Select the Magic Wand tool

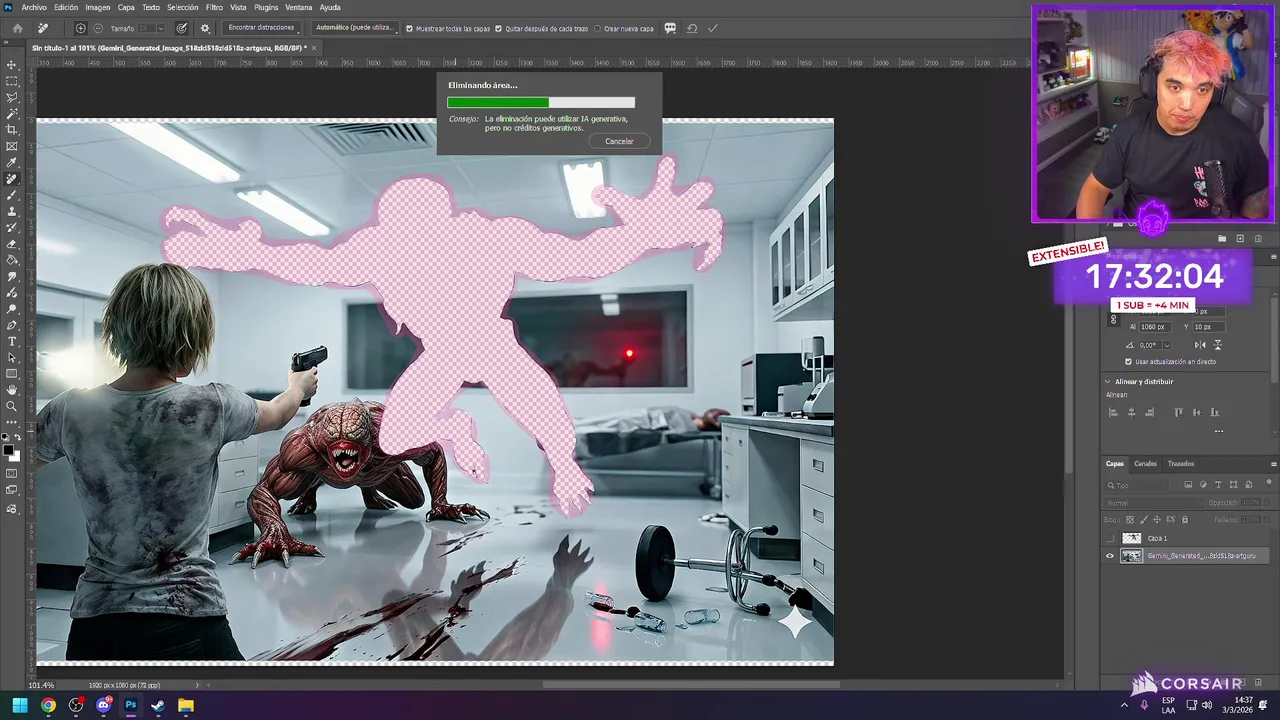point(12,114)
